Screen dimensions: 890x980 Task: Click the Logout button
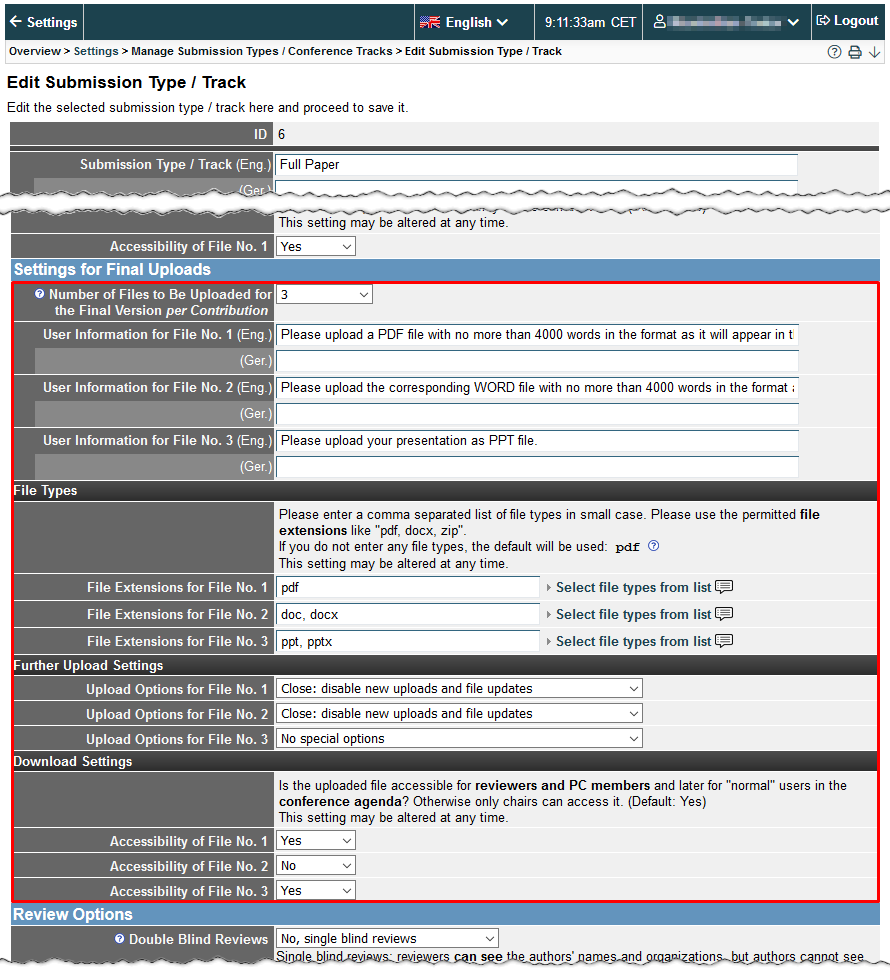coord(847,21)
